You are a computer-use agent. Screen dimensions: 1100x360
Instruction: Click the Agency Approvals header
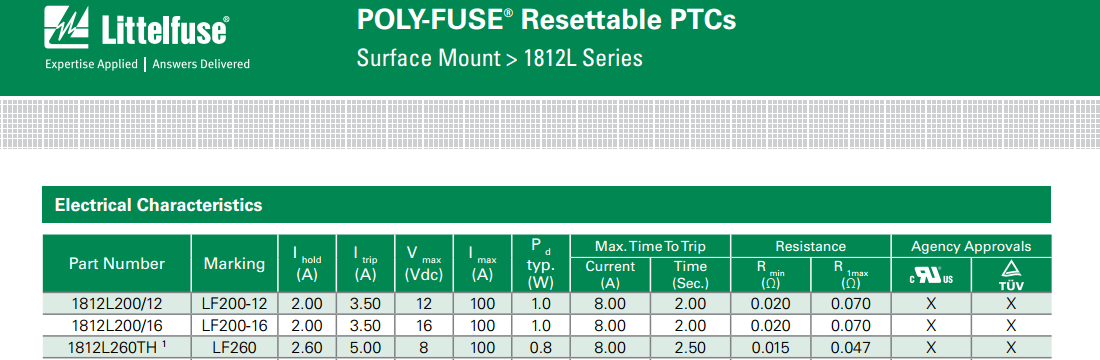pyautogui.click(x=971, y=246)
